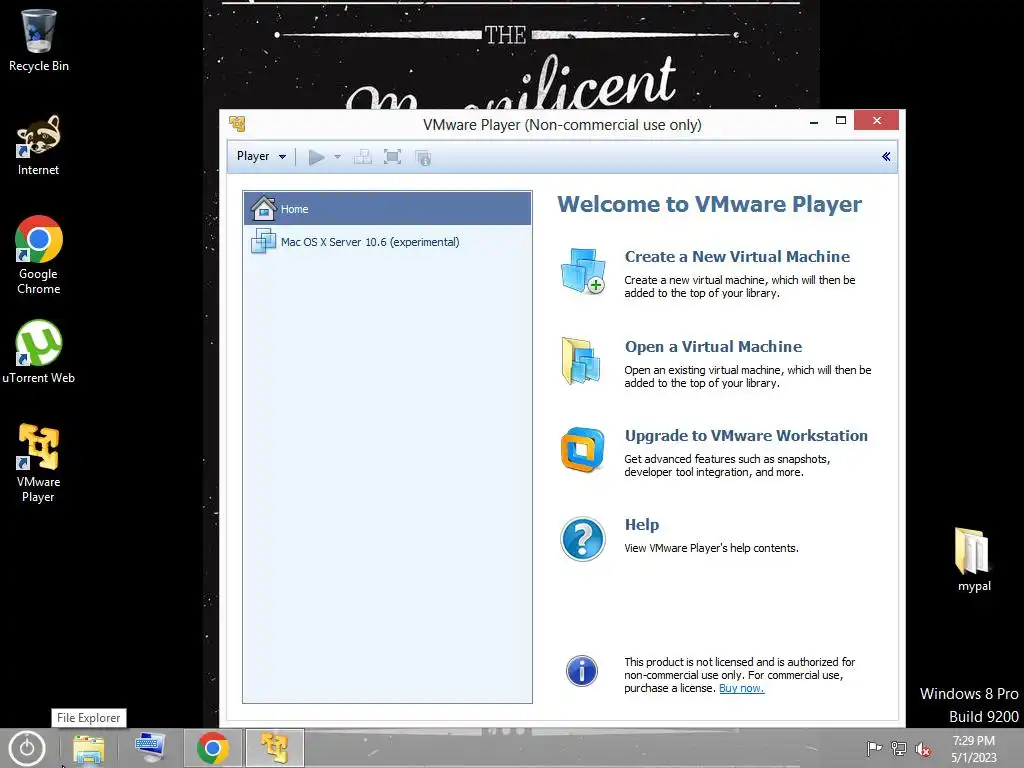Viewport: 1024px width, 768px height.
Task: Click the blue question mark Help icon
Action: (x=583, y=539)
